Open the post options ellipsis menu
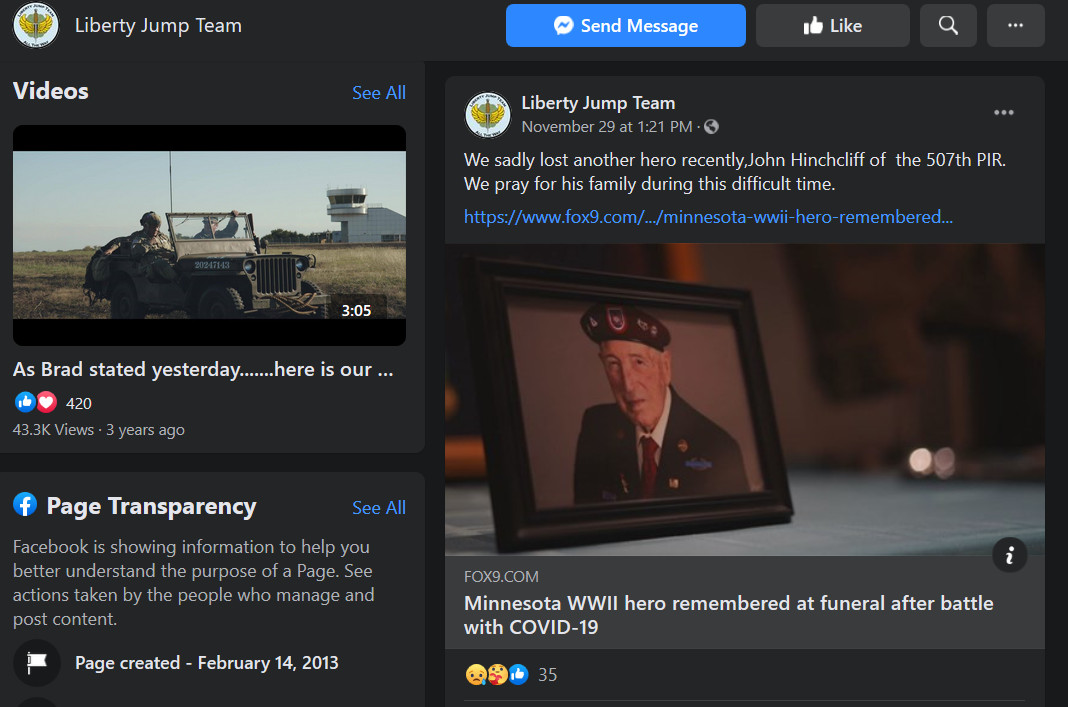This screenshot has width=1068, height=707. [1003, 113]
